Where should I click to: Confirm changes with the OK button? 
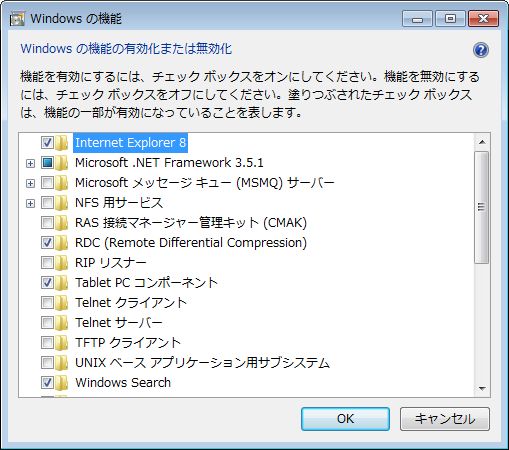(345, 419)
